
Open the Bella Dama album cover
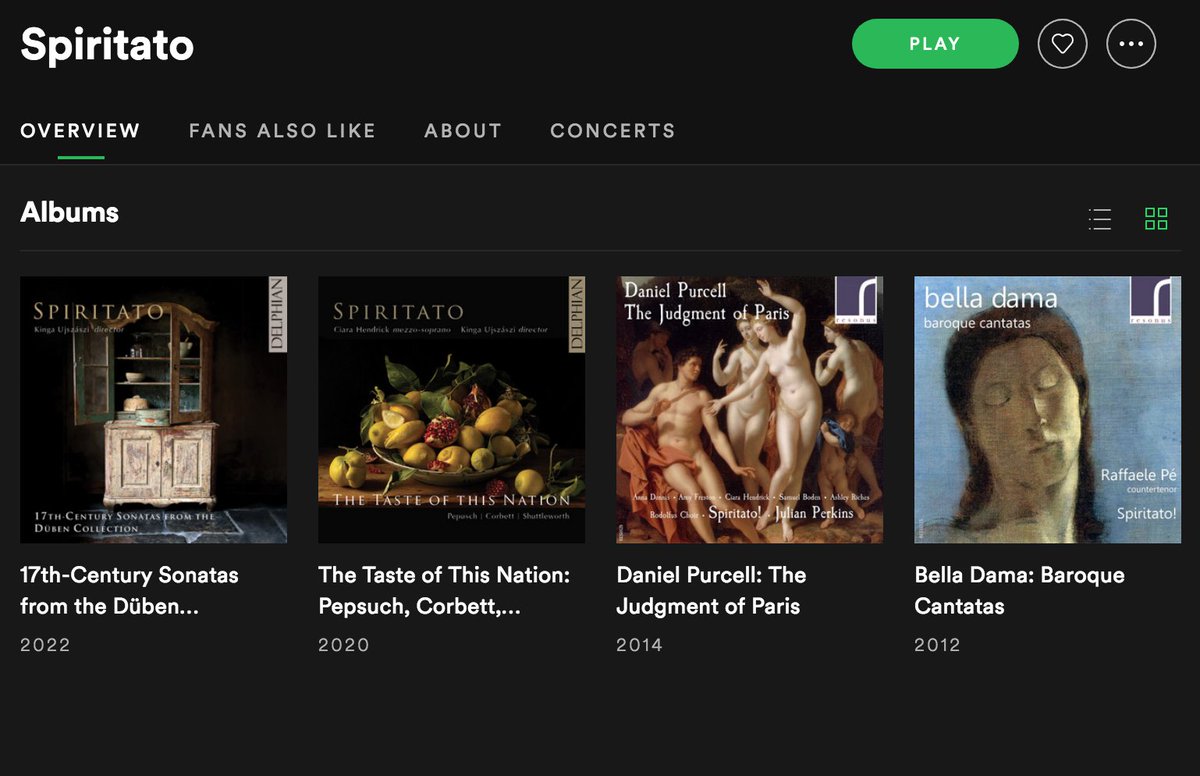click(1048, 410)
